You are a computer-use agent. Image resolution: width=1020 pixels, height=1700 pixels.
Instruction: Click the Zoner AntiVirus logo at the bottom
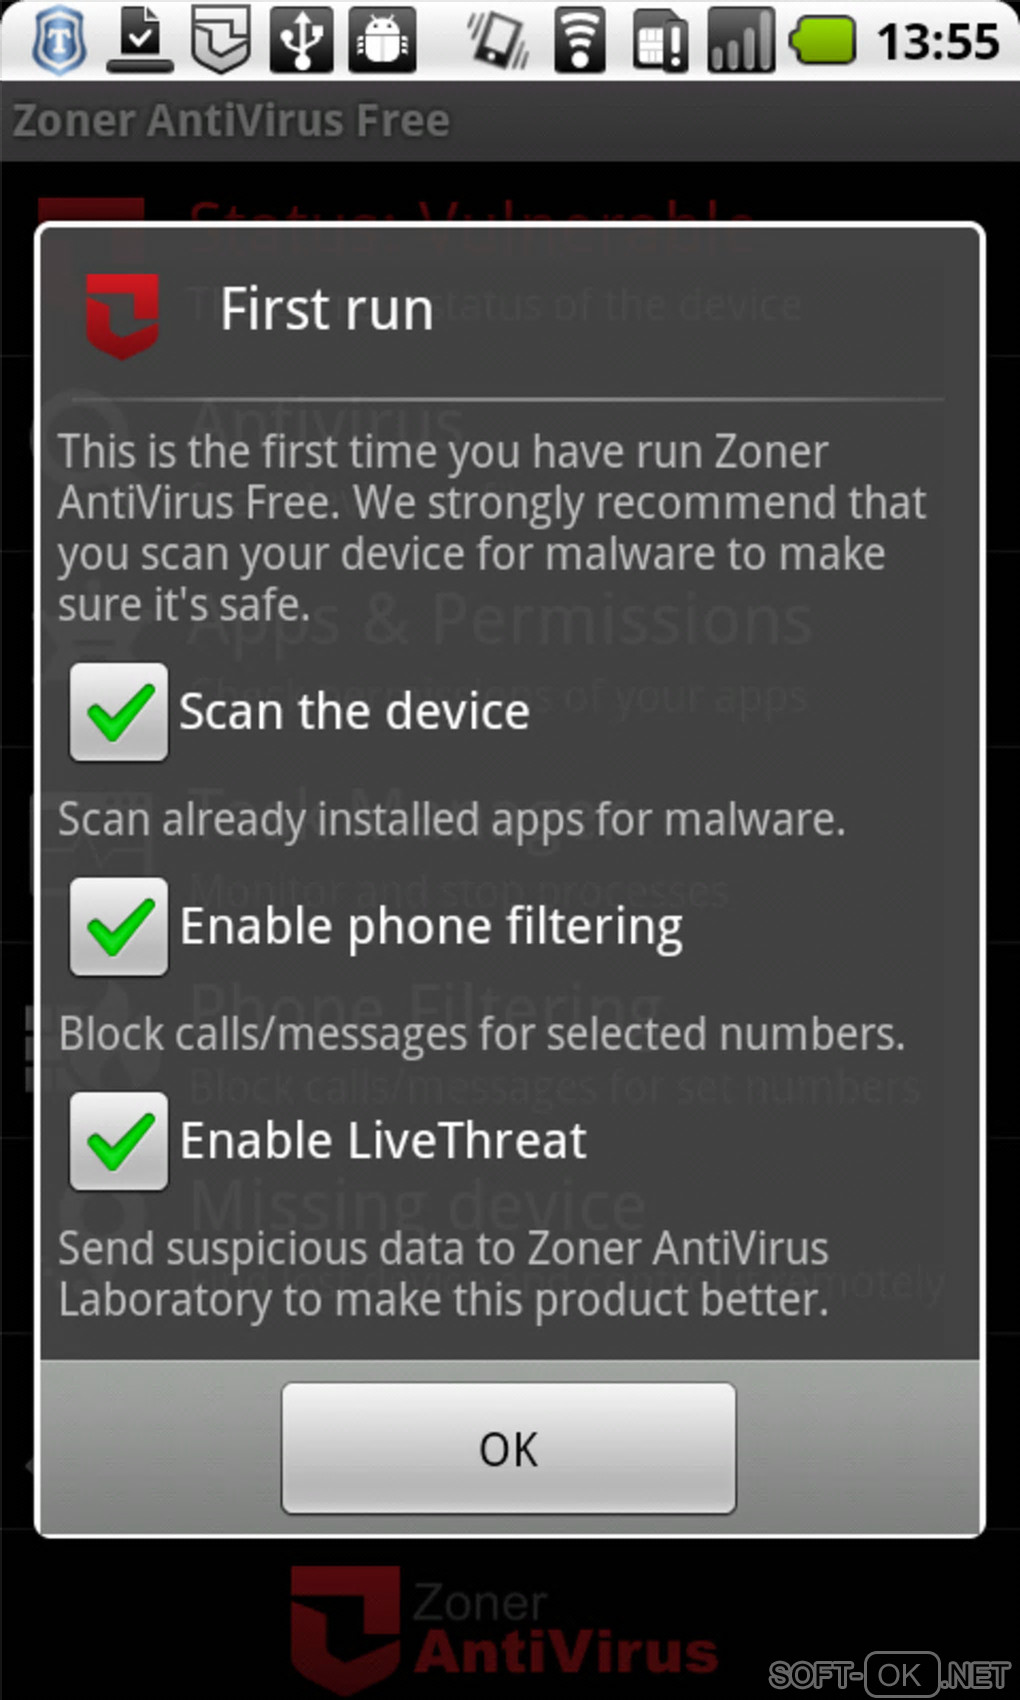[505, 1627]
